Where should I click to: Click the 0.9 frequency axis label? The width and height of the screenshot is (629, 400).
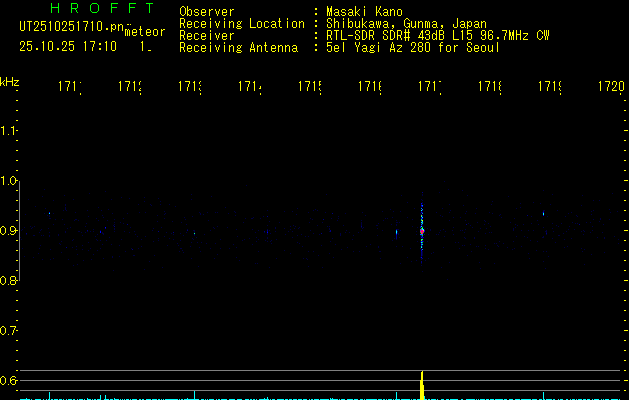pyautogui.click(x=8, y=231)
